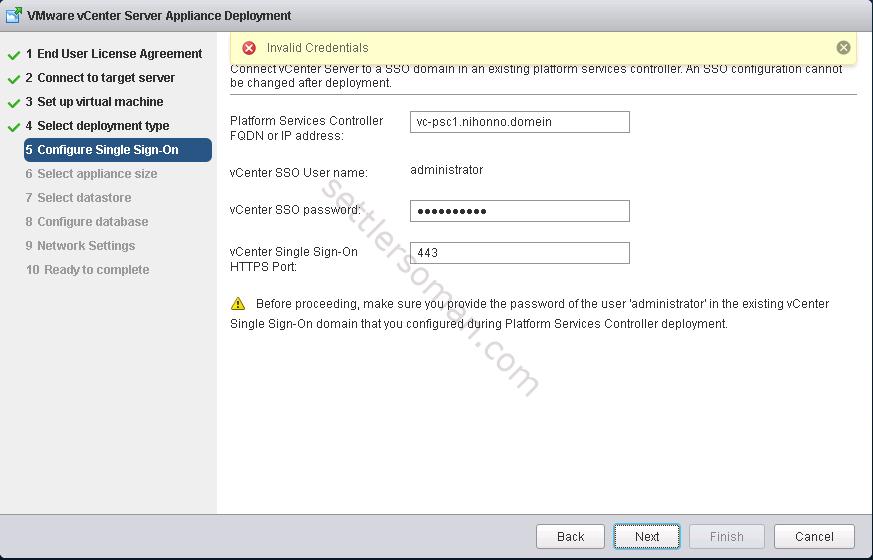
Task: Click the 'vCenter SSO User name:' label
Action: (298, 173)
